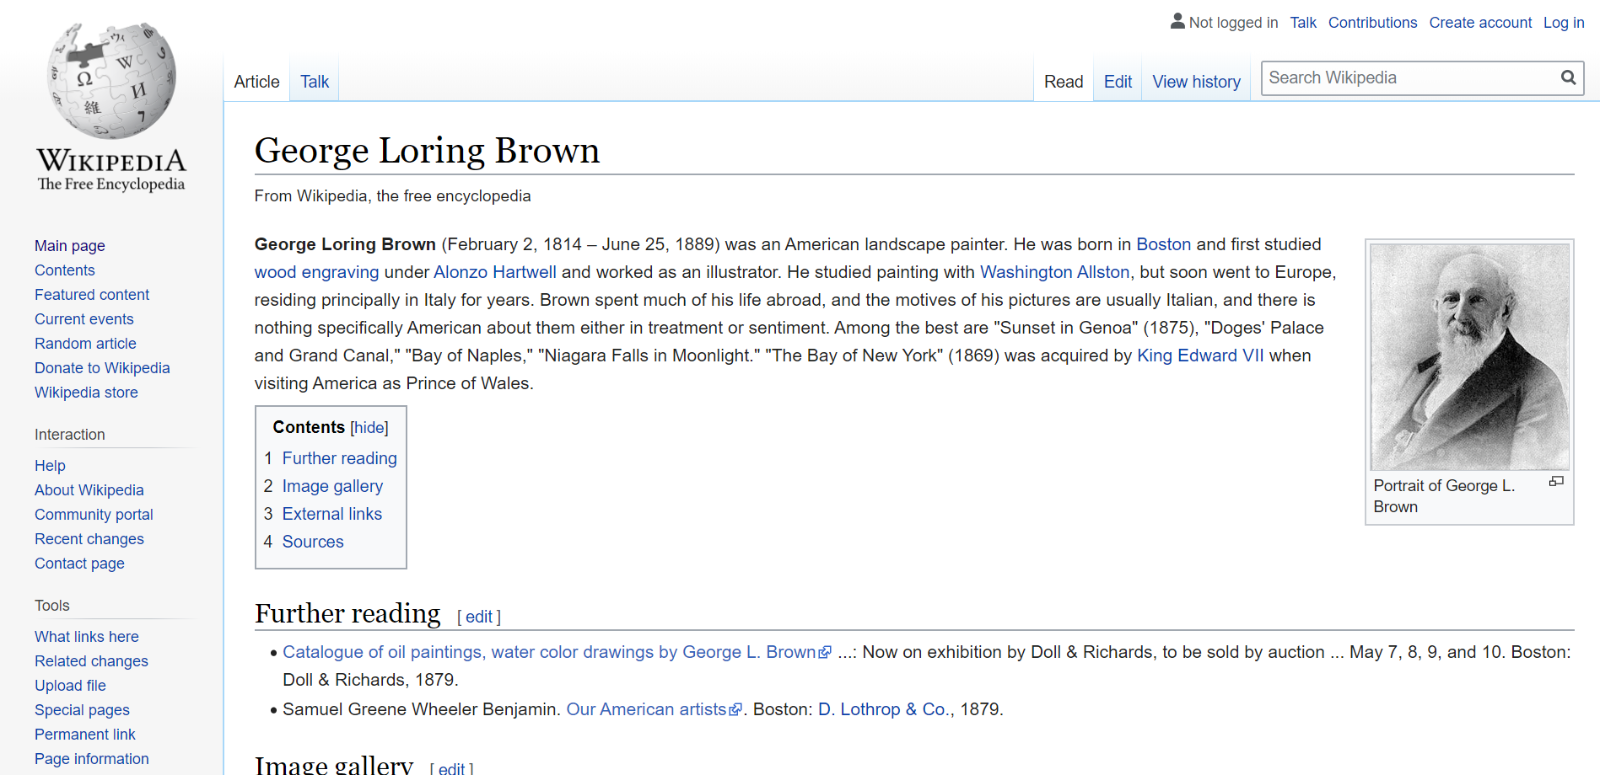Open Our American artists external link
1600x775 pixels.
646,709
